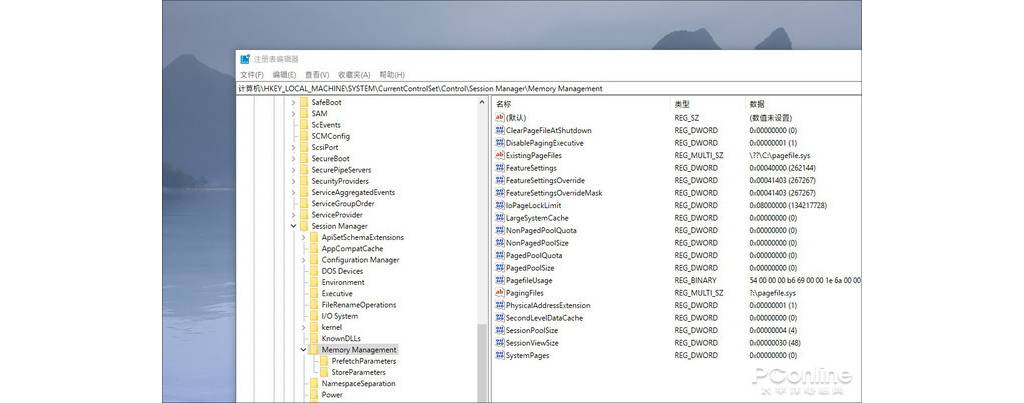Select the AppCompatCache folder icon
Viewport: 1024px width, 403px height.
click(314, 249)
